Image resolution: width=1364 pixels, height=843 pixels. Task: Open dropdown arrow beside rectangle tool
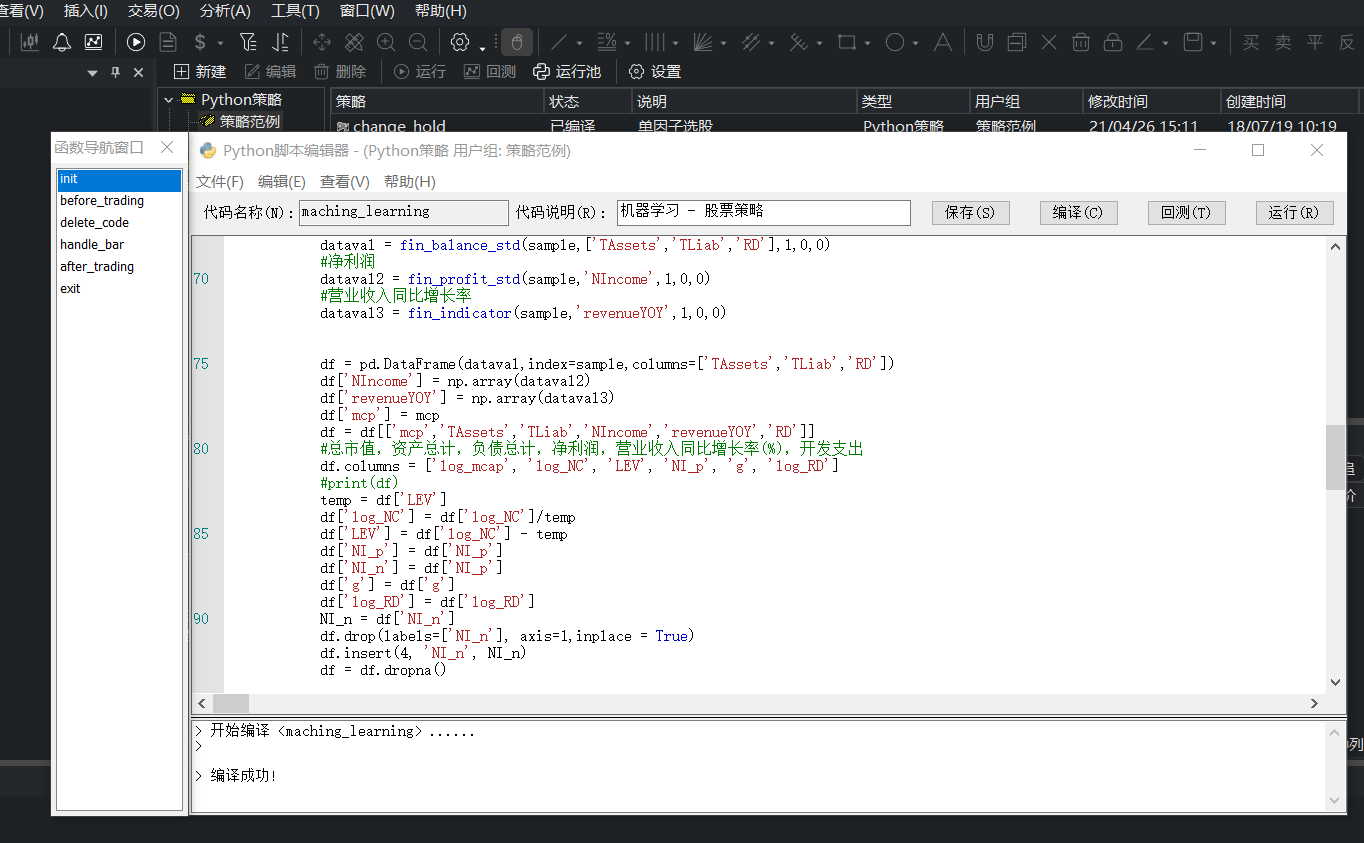click(867, 44)
